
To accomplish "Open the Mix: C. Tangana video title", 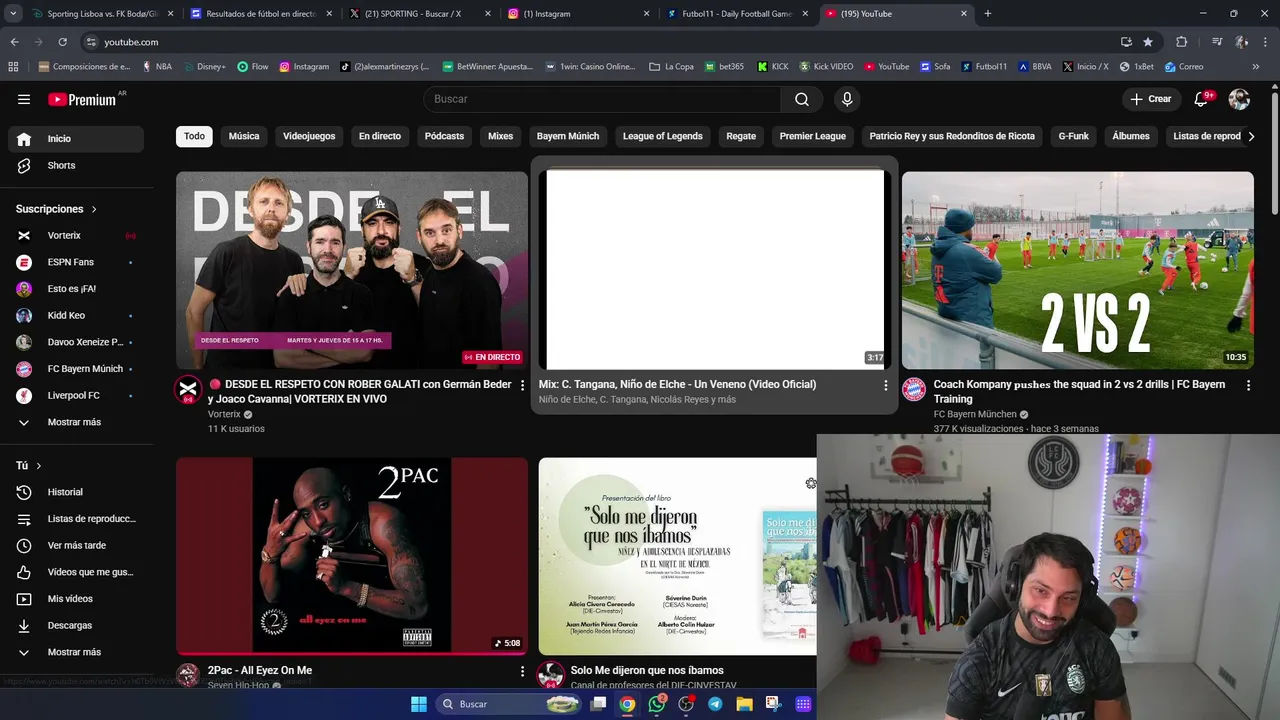I will point(677,384).
